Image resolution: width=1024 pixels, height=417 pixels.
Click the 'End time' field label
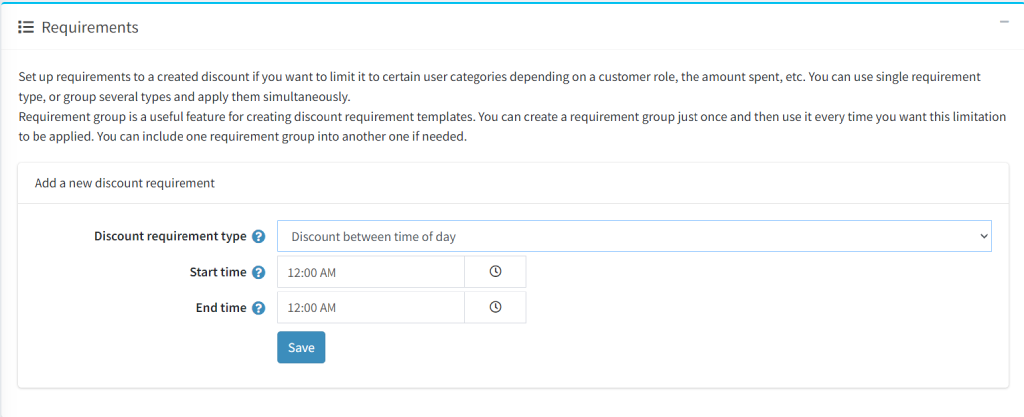coord(221,308)
